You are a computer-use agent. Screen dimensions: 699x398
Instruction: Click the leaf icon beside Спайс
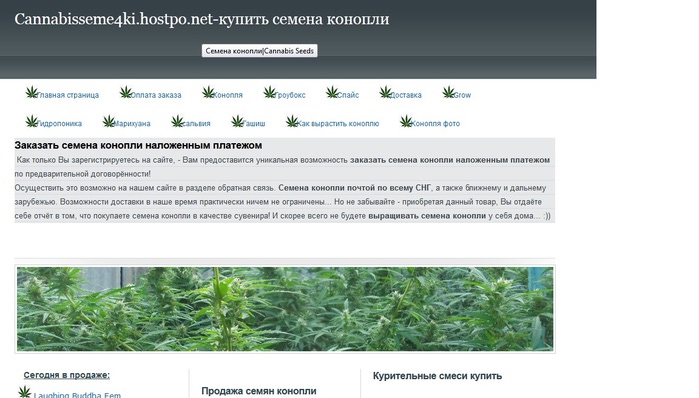point(332,92)
